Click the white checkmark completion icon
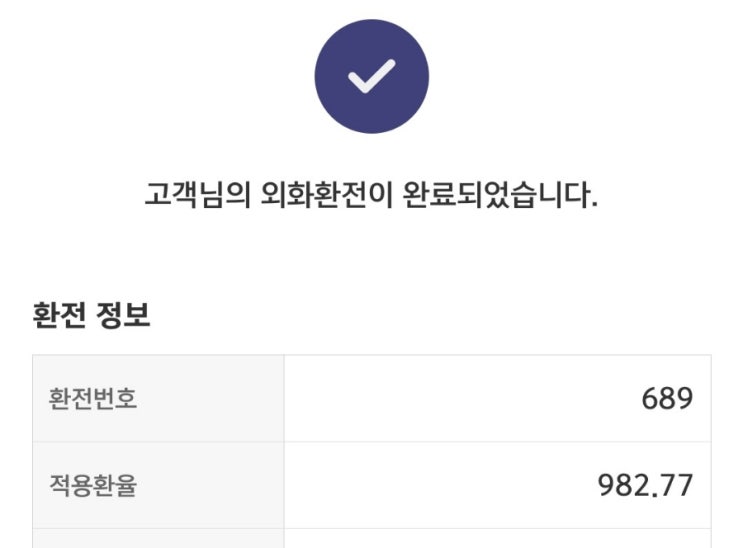 pyautogui.click(x=371, y=77)
